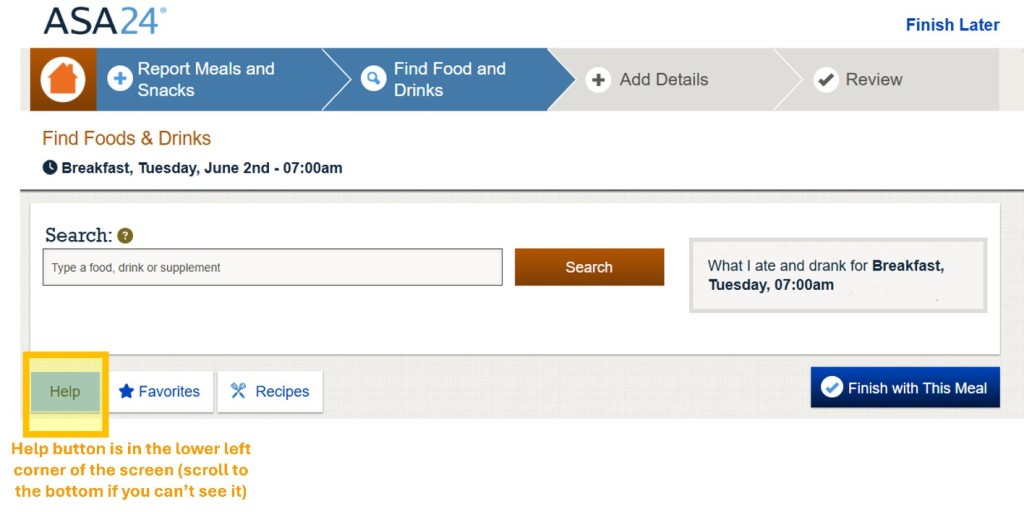Click the Finish with This Meal button
This screenshot has width=1024, height=512.
tap(905, 387)
